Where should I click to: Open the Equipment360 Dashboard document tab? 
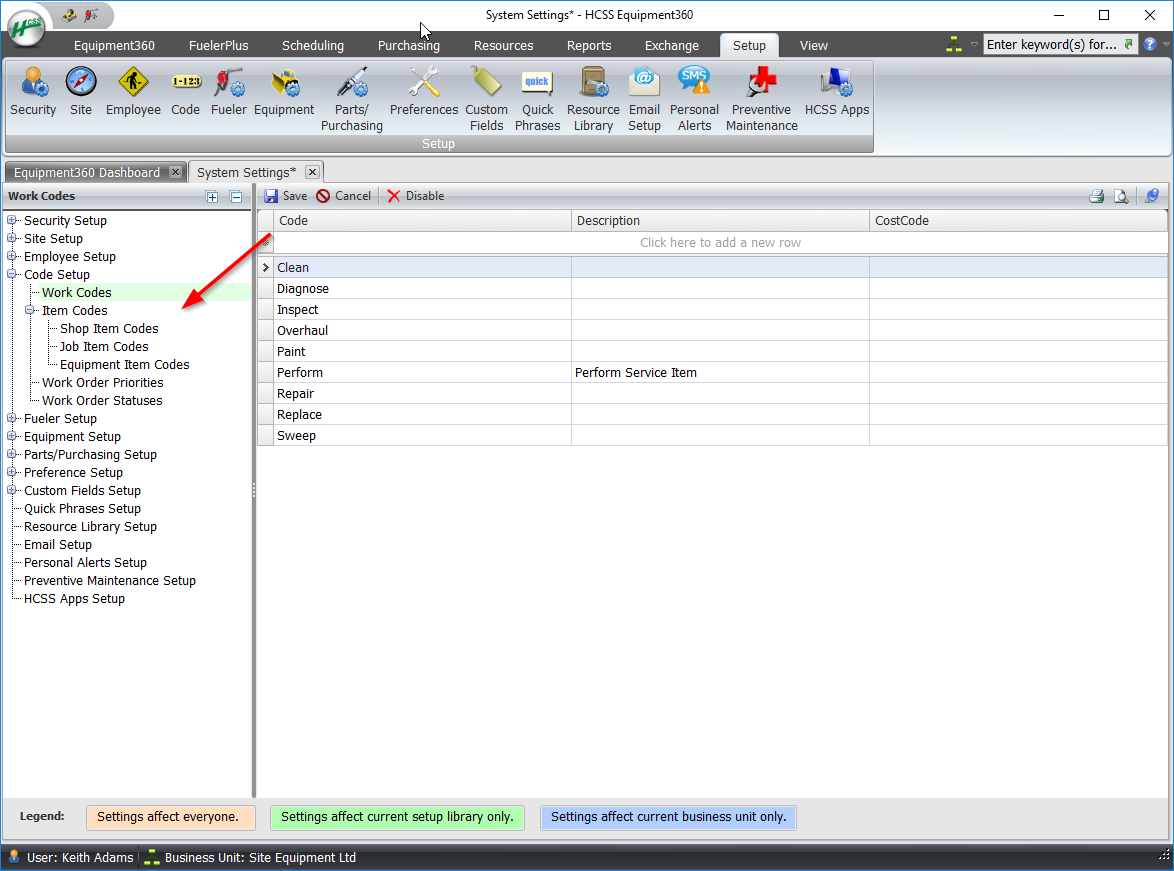click(x=87, y=172)
